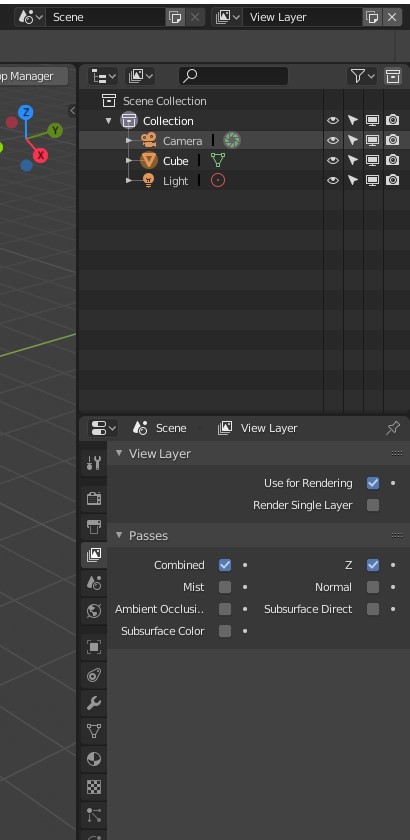Open the Output properties tab
The image size is (410, 840).
94,527
